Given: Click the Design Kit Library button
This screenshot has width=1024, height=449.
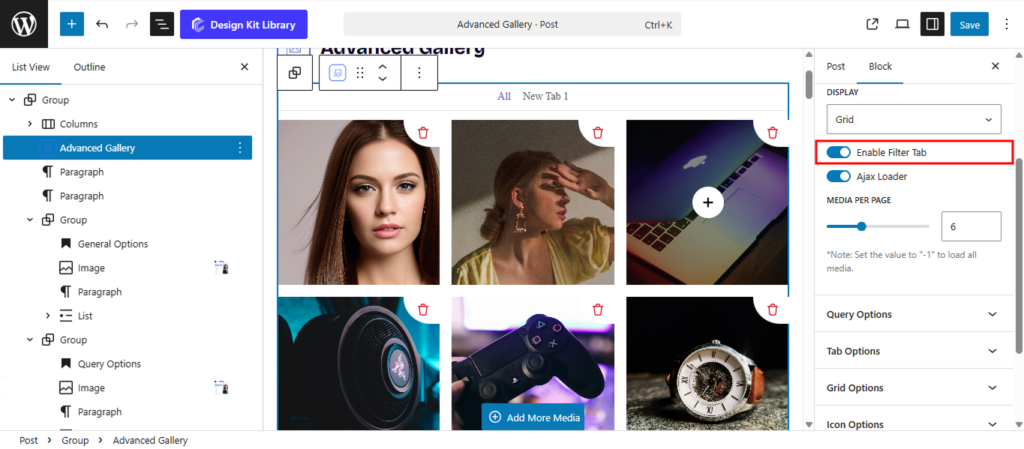Looking at the screenshot, I should tap(244, 24).
